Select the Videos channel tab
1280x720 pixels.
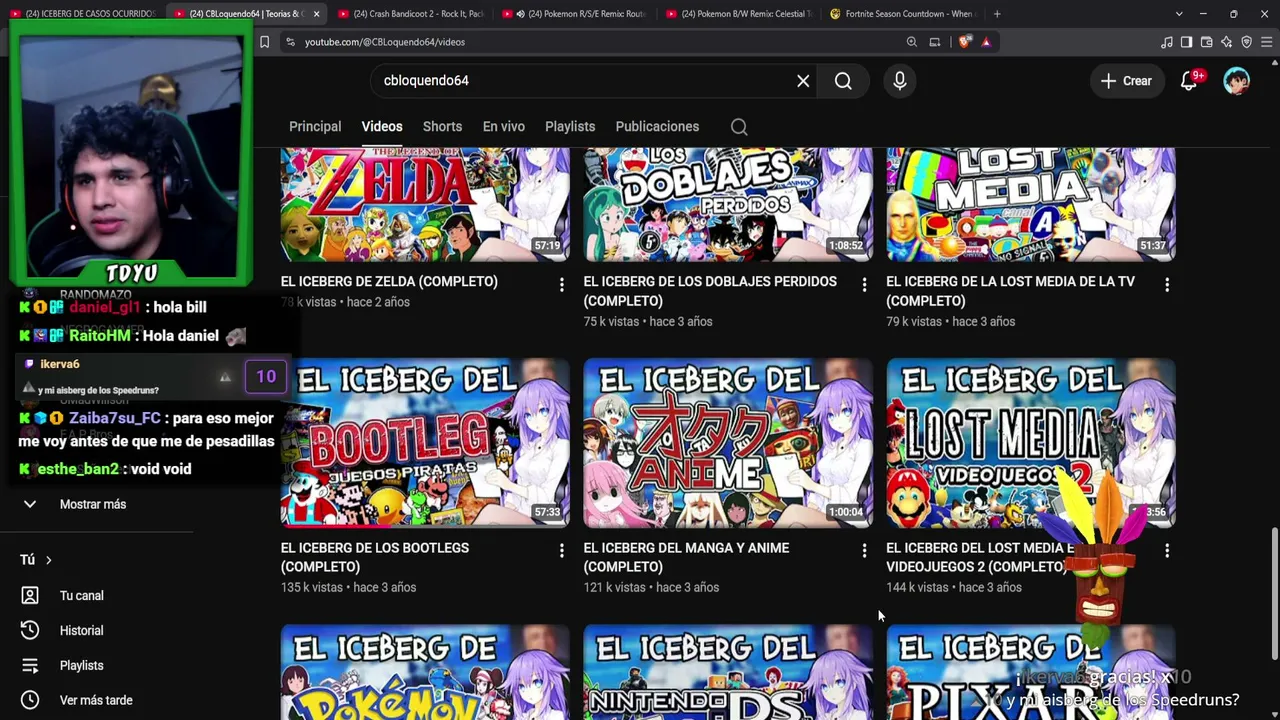382,127
